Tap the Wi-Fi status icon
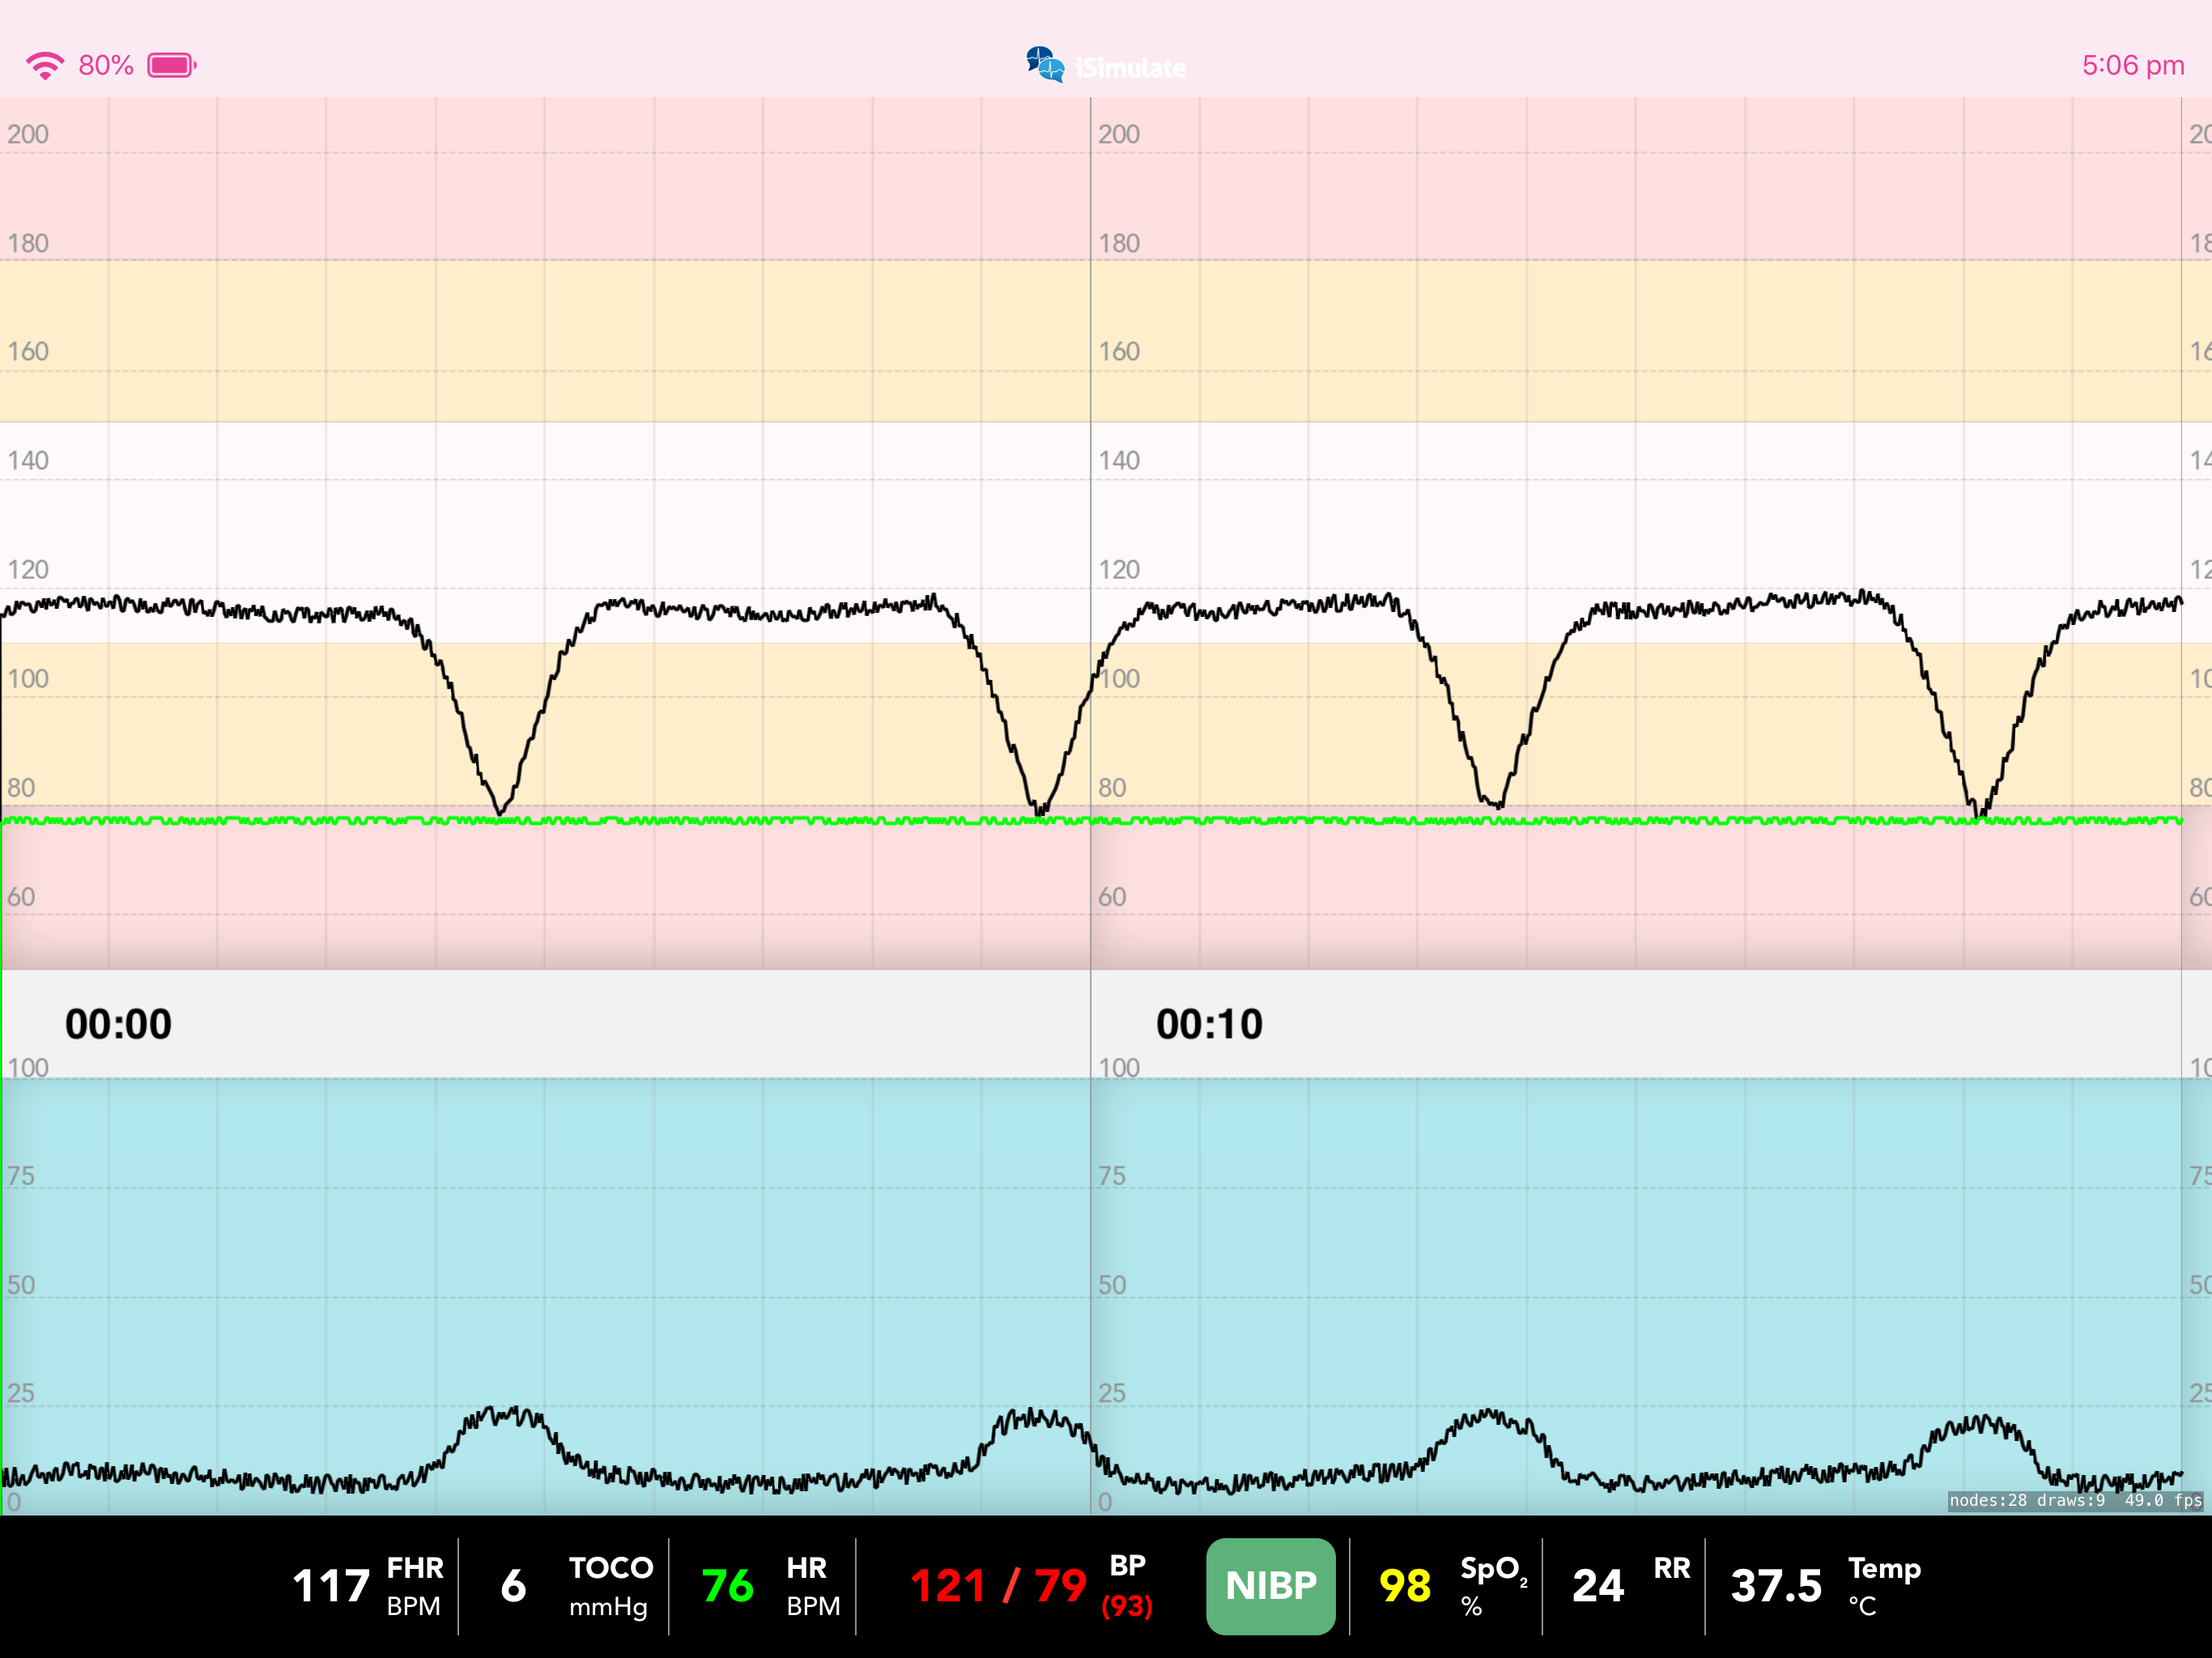Image resolution: width=2212 pixels, height=1658 pixels. tap(45, 66)
